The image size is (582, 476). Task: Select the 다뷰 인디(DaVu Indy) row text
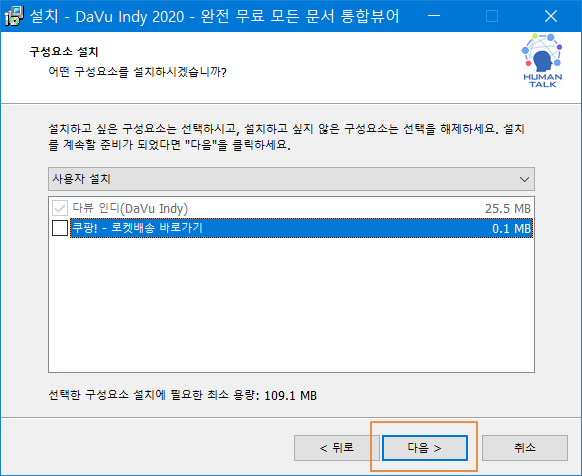coord(130,208)
